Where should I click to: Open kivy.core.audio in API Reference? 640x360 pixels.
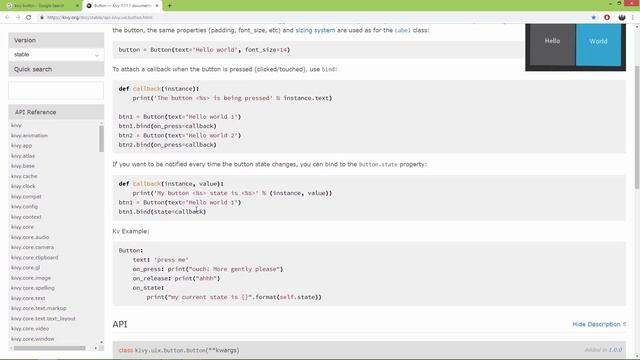pyautogui.click(x=30, y=237)
